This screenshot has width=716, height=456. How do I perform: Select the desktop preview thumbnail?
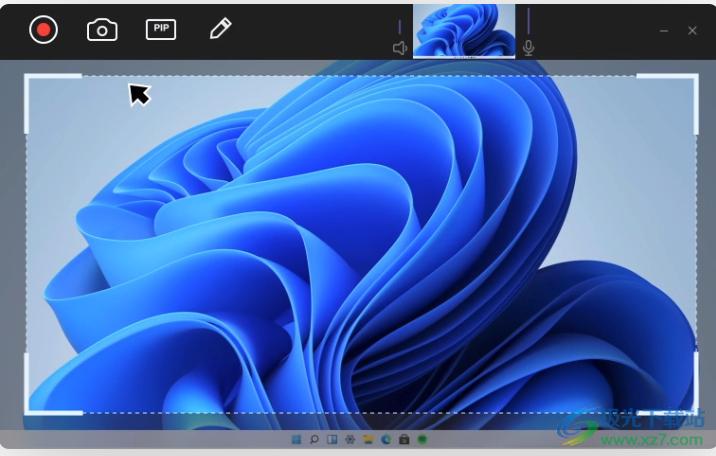pos(464,31)
